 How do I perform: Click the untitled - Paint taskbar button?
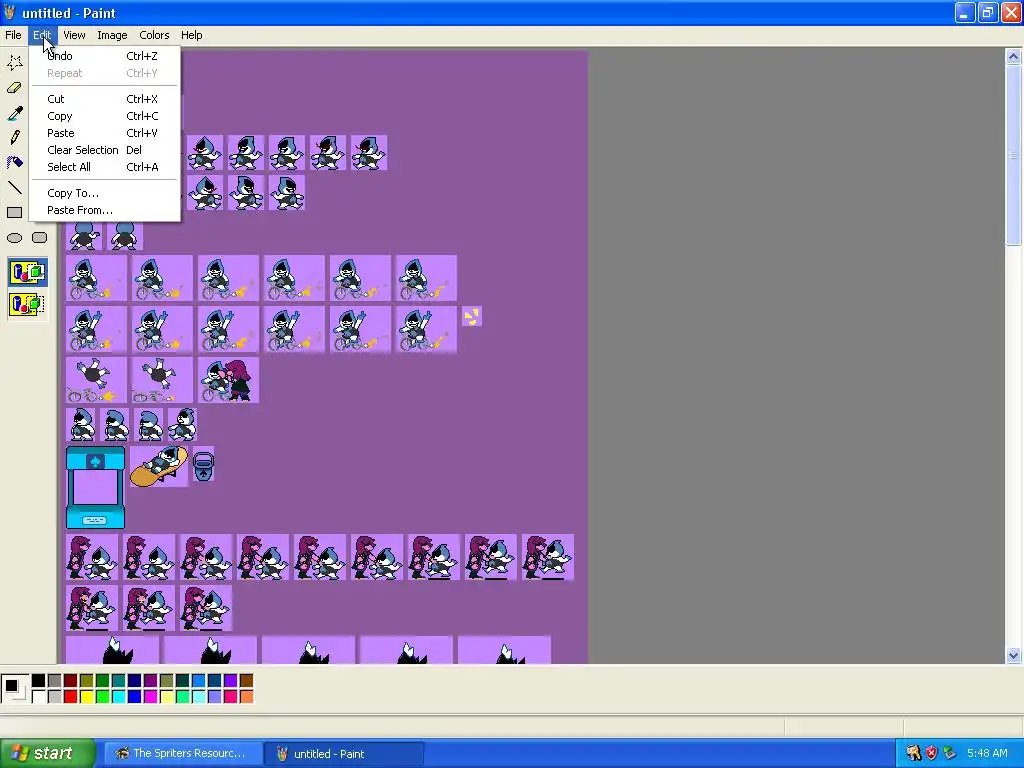pos(344,754)
